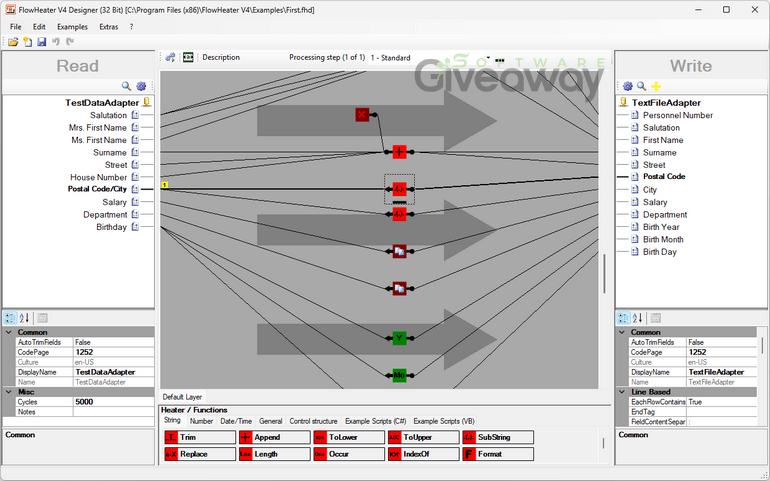Collapse the Common section in Read properties

9,332
